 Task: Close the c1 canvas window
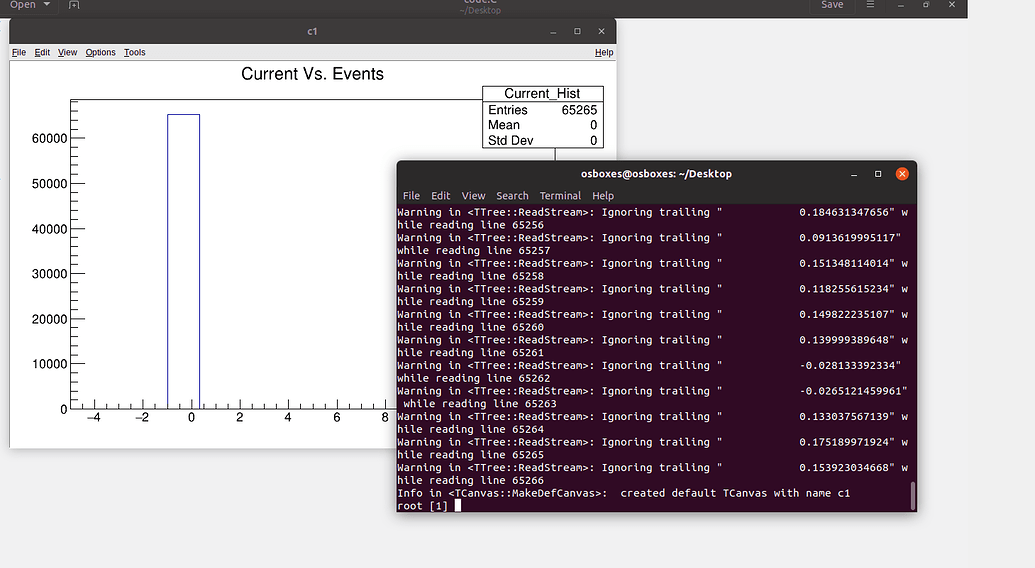click(601, 32)
